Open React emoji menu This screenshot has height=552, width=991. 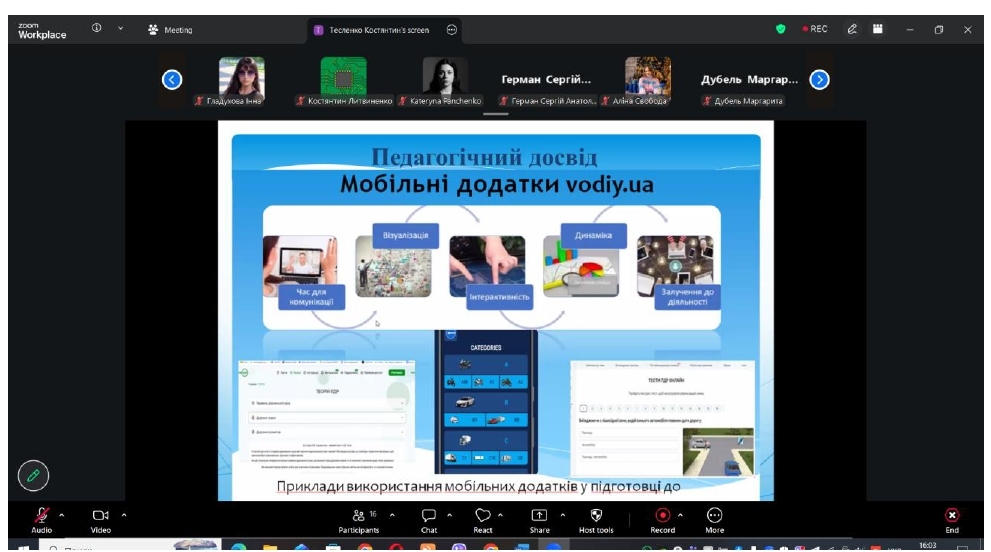[483, 520]
